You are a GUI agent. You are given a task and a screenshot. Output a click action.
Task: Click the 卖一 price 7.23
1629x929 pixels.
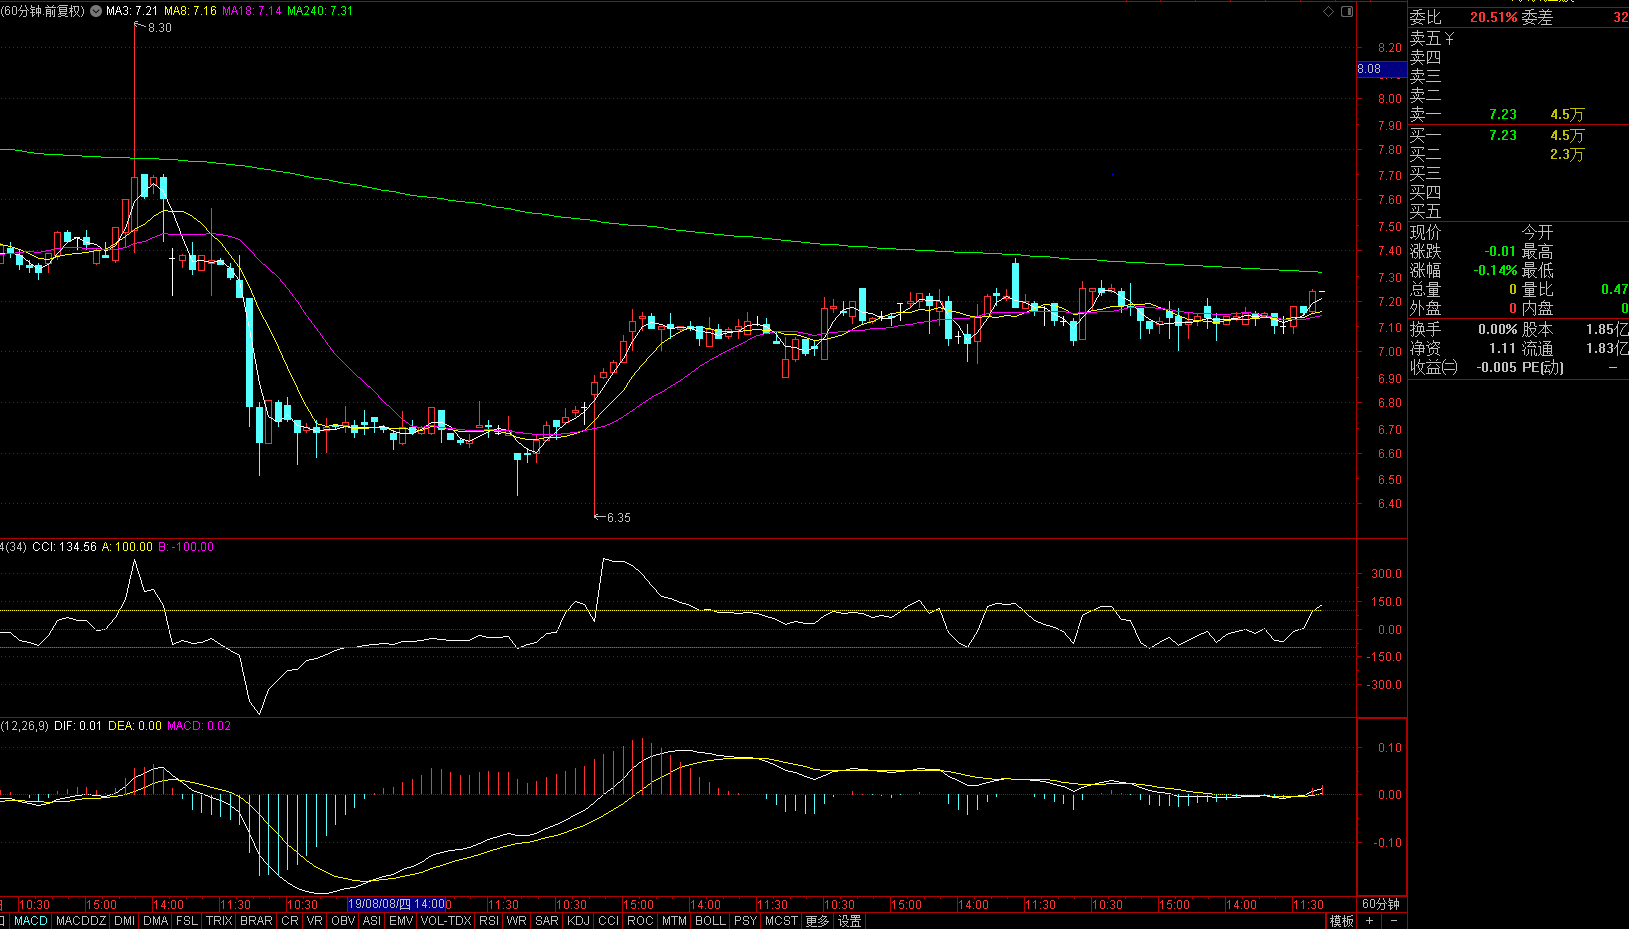click(x=1502, y=115)
